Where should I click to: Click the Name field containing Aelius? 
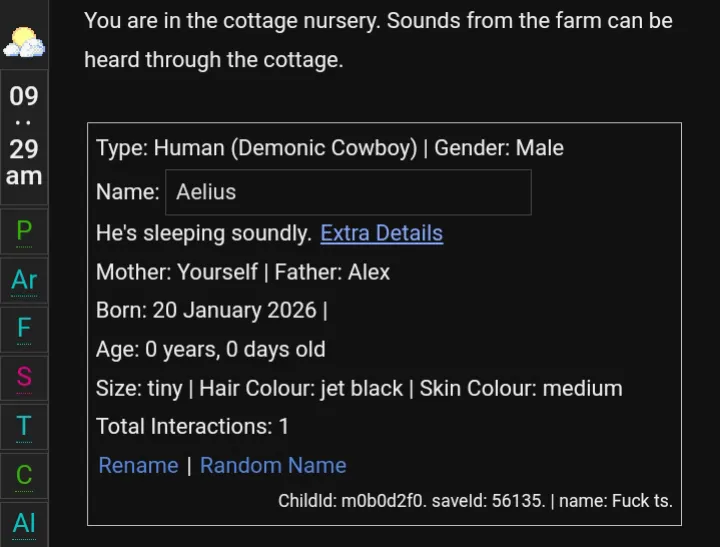click(347, 192)
